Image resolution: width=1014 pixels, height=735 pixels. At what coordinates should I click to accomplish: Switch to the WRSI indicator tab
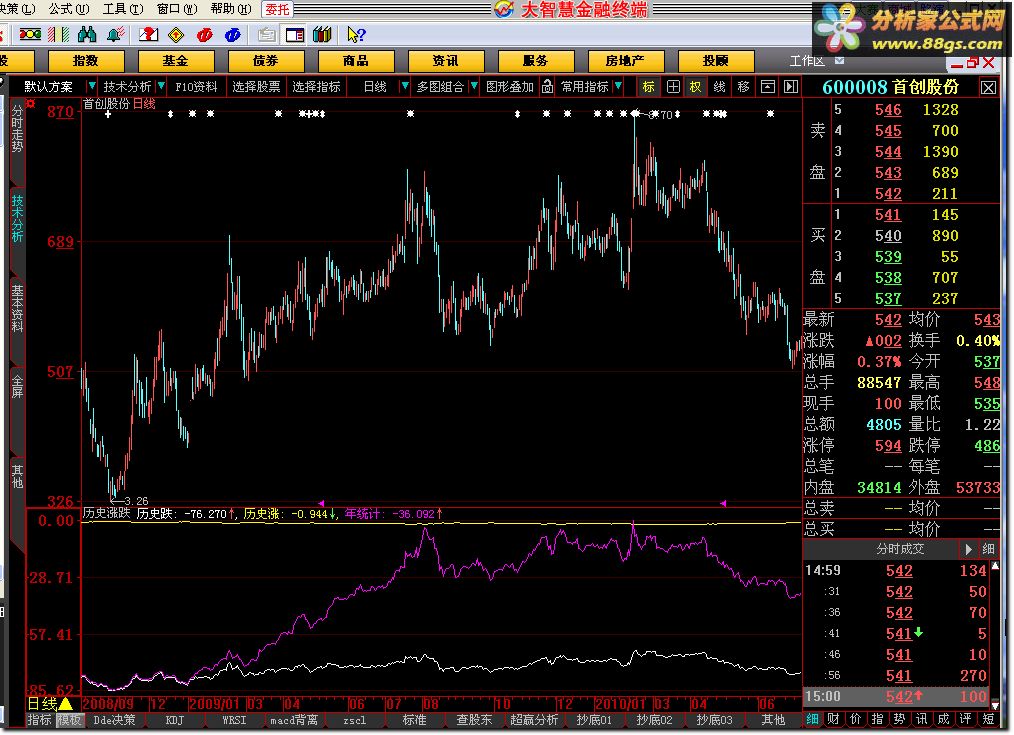click(x=234, y=720)
